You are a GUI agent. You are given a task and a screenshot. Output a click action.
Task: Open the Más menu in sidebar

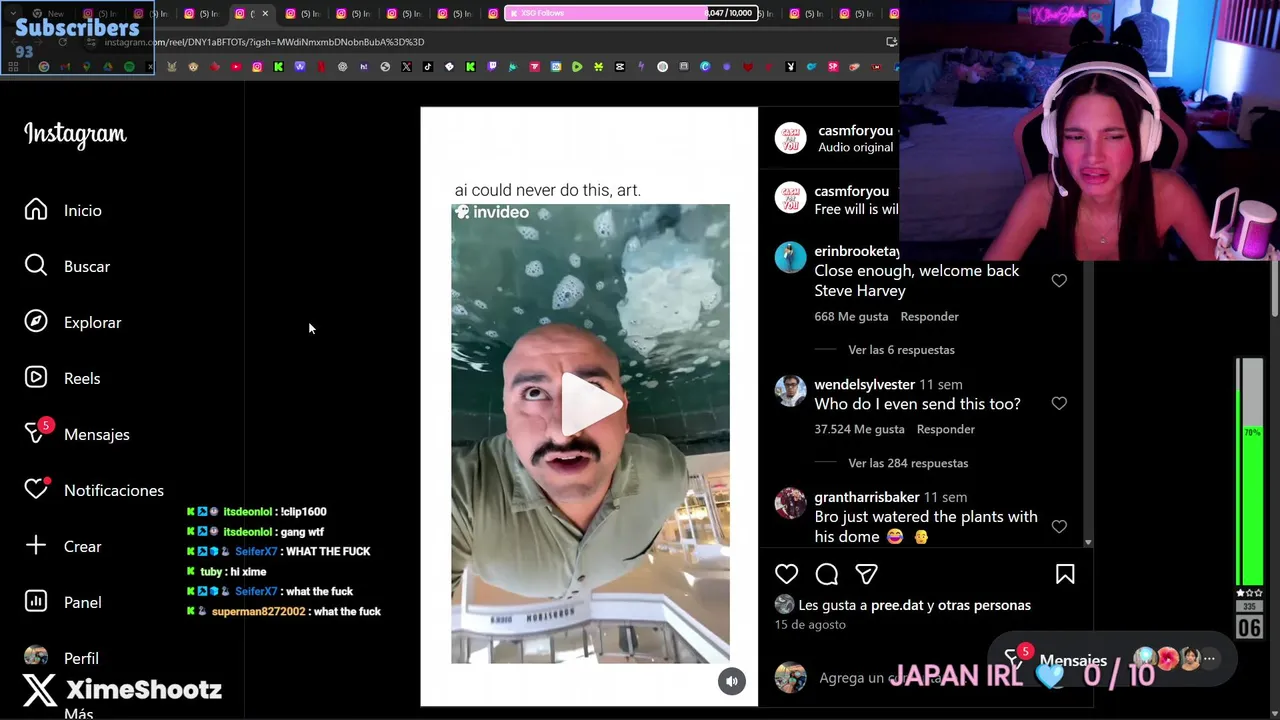(x=78, y=713)
